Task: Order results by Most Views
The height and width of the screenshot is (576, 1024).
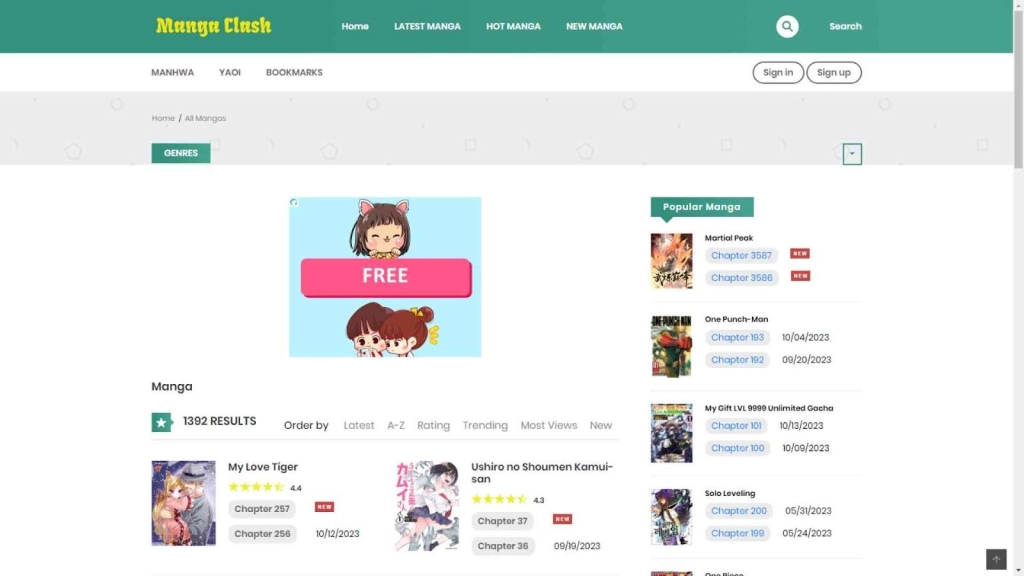Action: coord(549,425)
